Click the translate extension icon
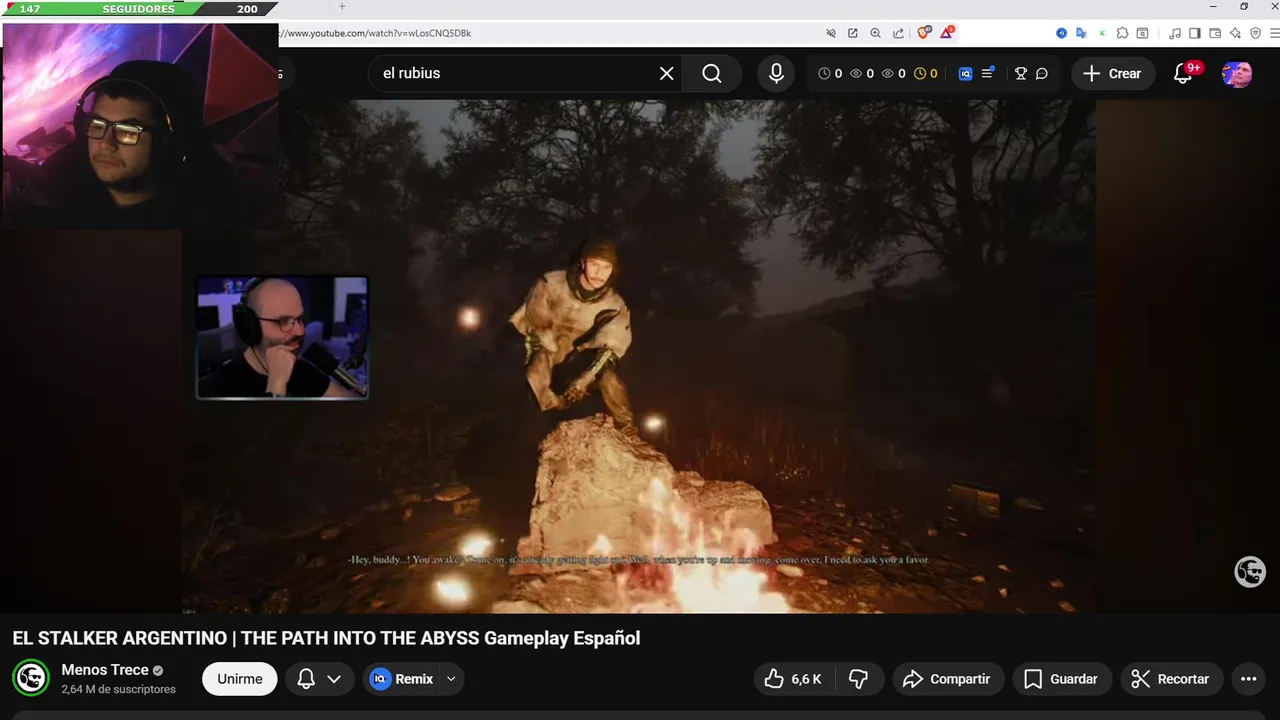 click(1081, 33)
